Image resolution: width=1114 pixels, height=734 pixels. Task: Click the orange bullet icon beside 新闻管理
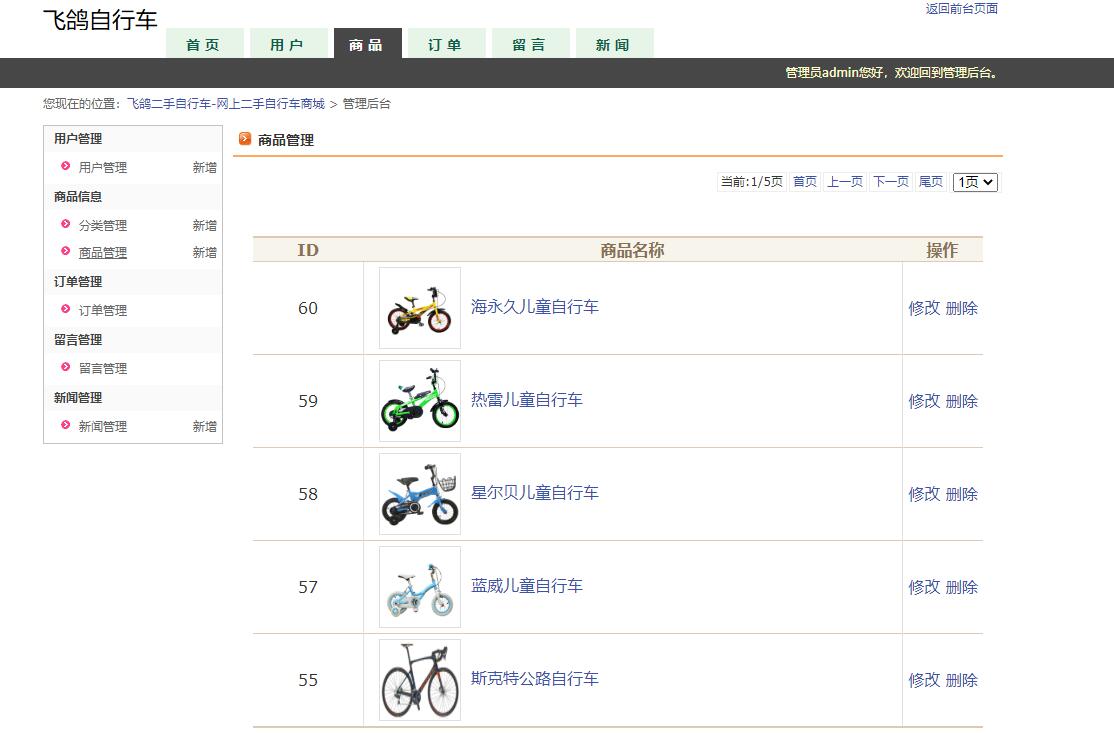[x=64, y=426]
